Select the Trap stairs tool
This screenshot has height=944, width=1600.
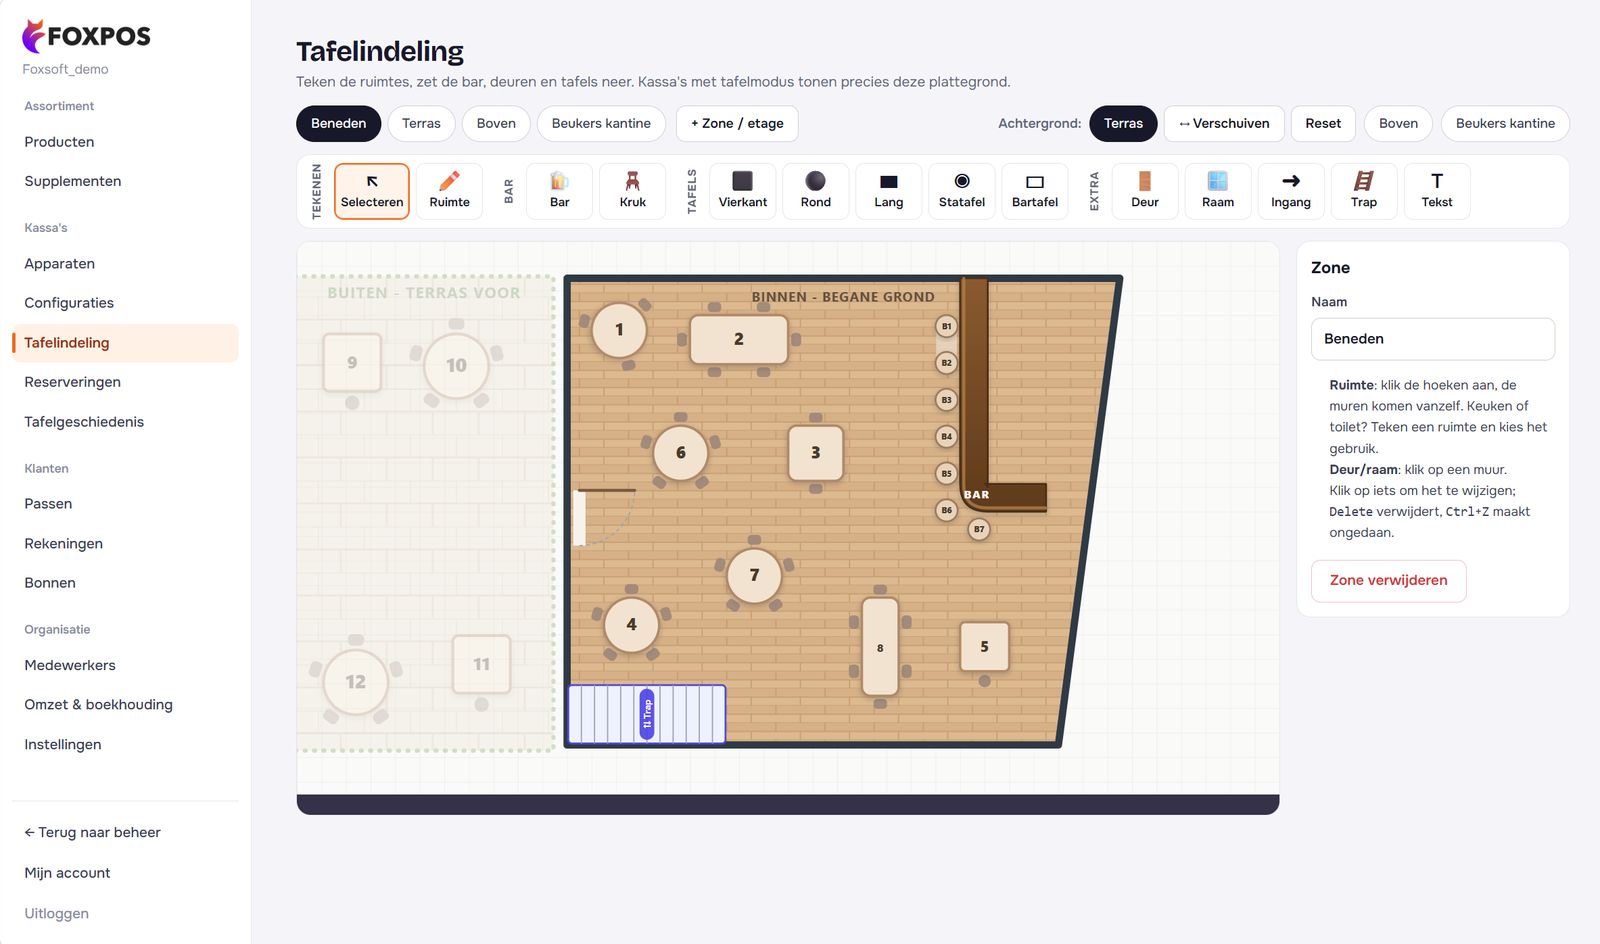coord(1363,191)
